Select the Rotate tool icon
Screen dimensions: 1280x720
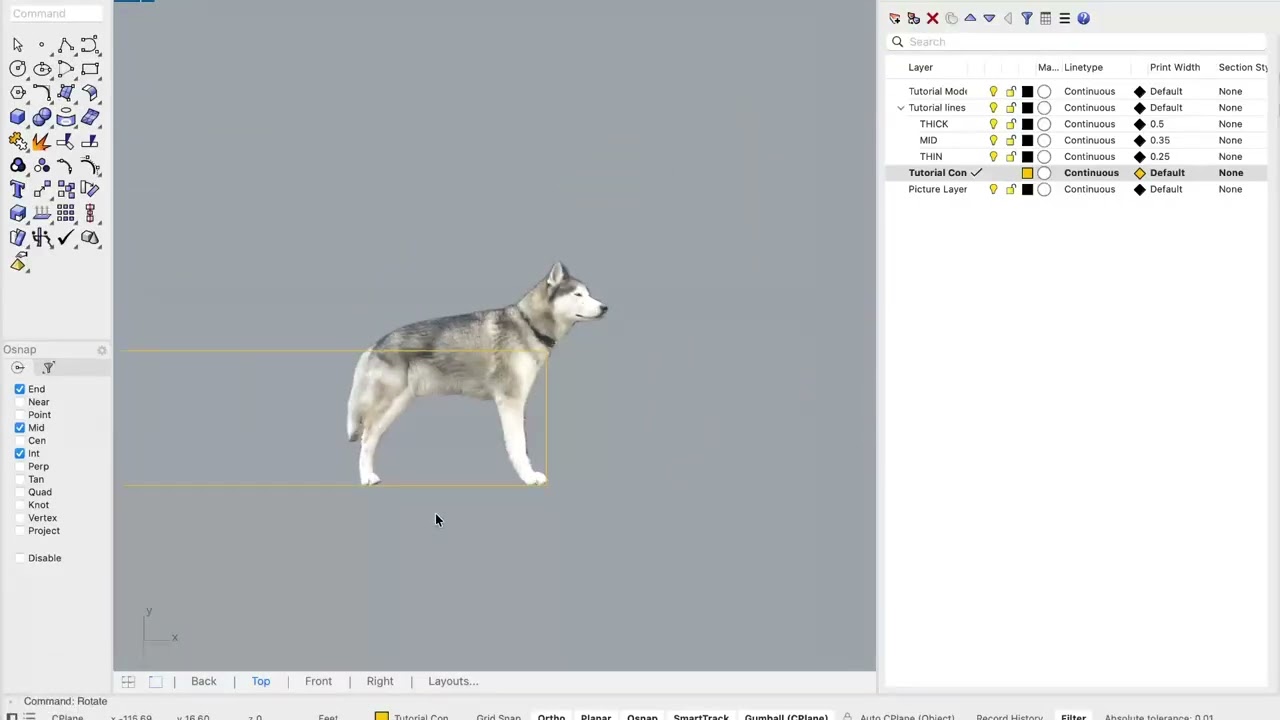(90, 189)
